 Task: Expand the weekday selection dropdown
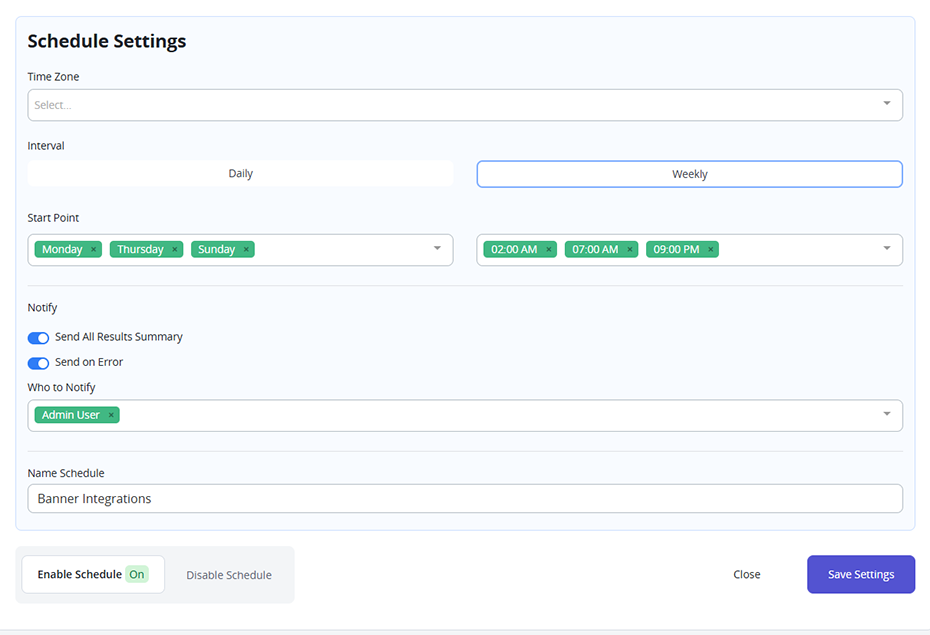437,249
